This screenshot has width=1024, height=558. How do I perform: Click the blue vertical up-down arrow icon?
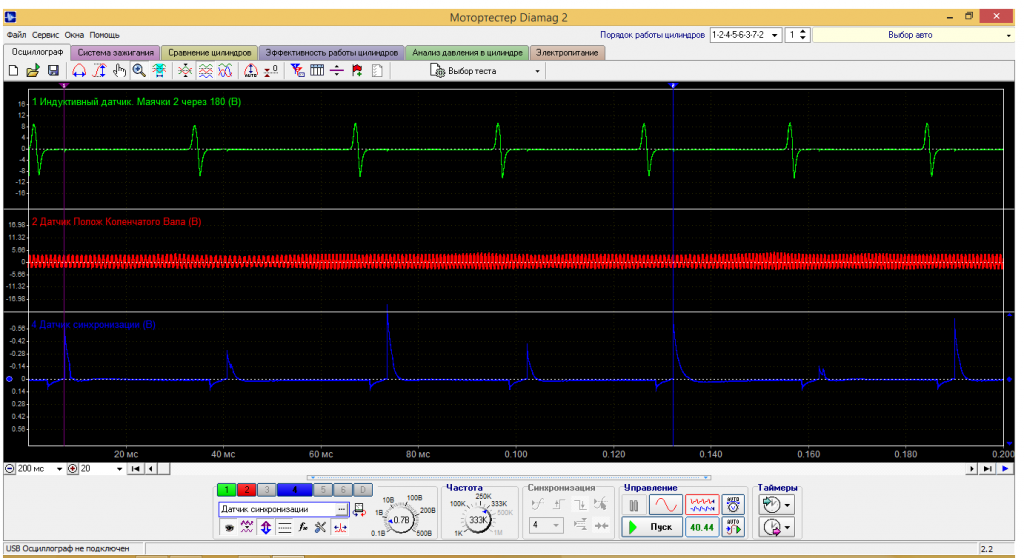[x=266, y=527]
